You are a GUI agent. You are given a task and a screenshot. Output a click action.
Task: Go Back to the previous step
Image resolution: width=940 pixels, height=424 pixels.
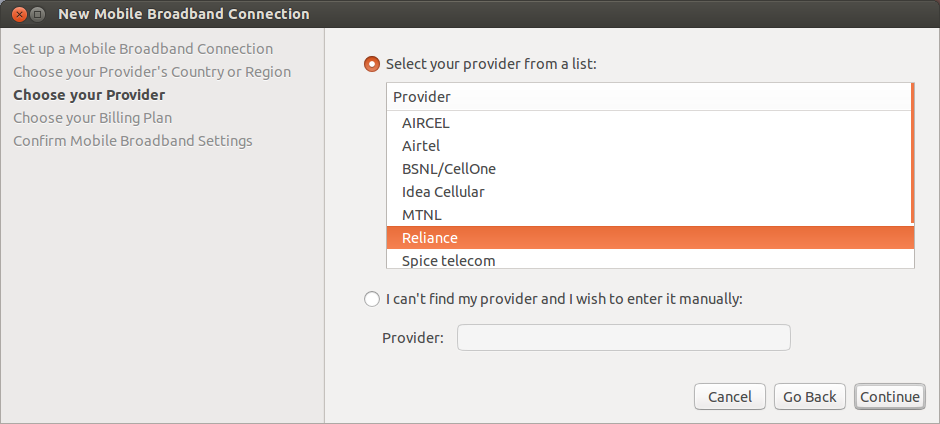[x=809, y=397]
